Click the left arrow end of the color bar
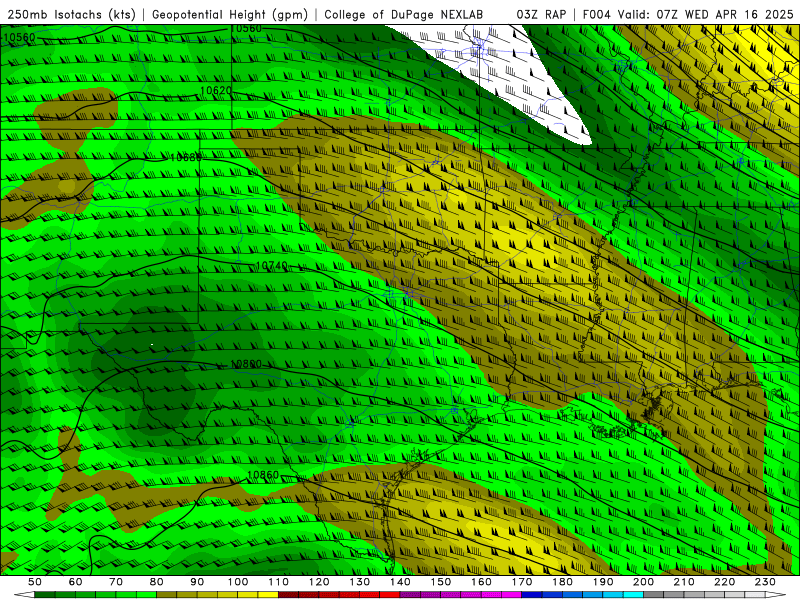This screenshot has height=600, width=800. 24,594
